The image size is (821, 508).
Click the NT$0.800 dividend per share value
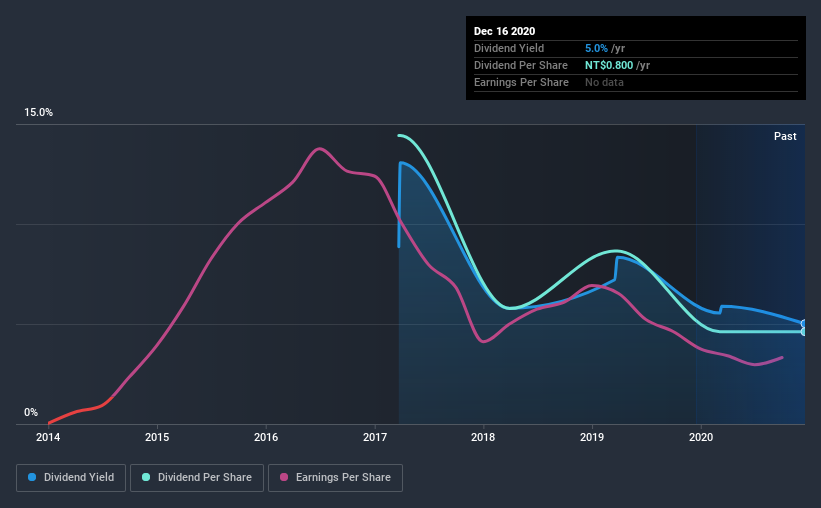[609, 65]
